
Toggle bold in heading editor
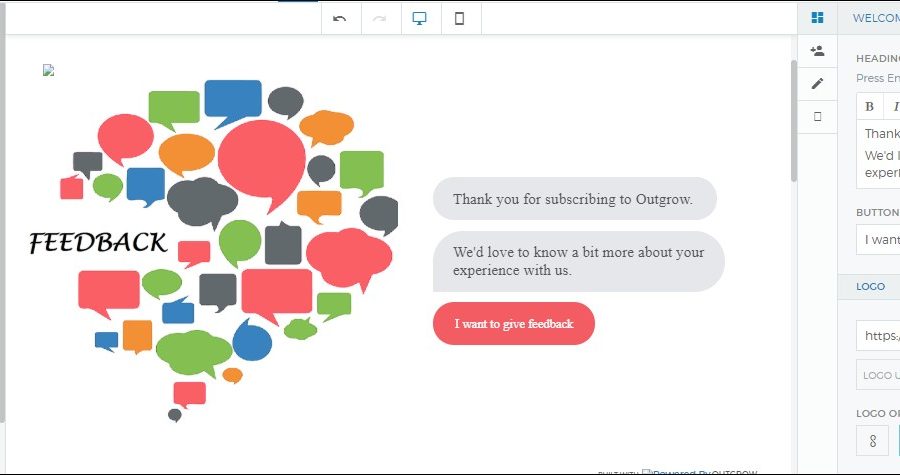869,107
